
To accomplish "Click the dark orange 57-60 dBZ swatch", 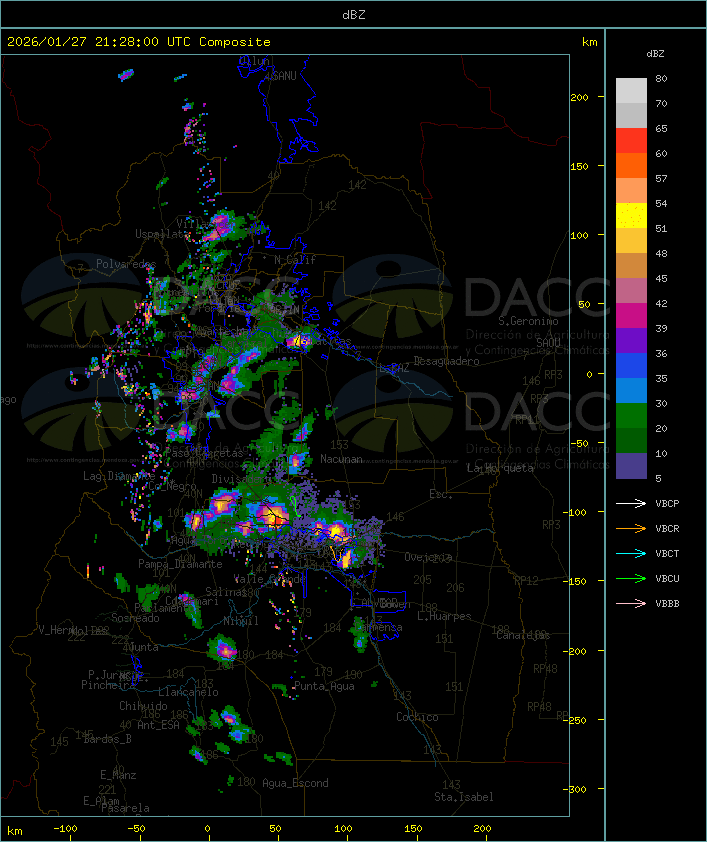I will (x=631, y=165).
